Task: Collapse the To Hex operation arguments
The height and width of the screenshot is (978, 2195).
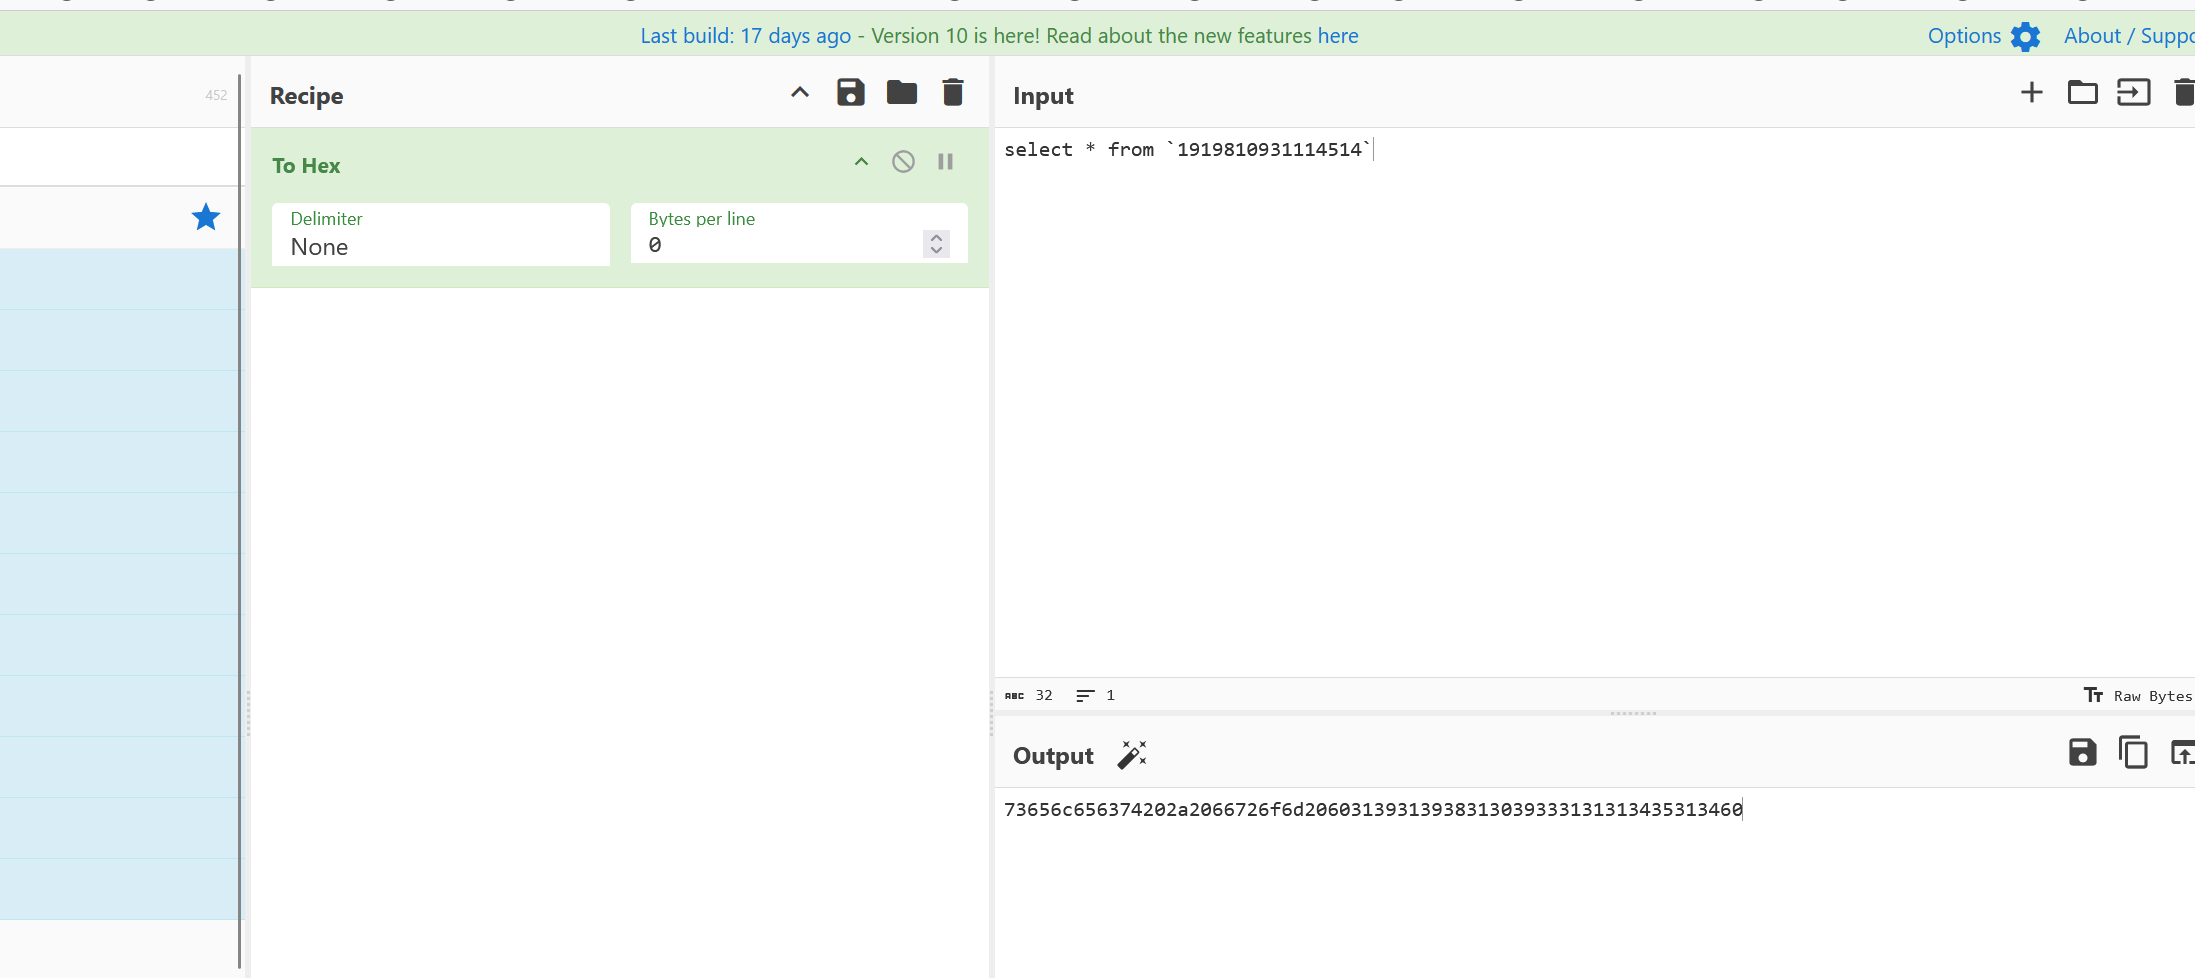Action: pos(861,162)
